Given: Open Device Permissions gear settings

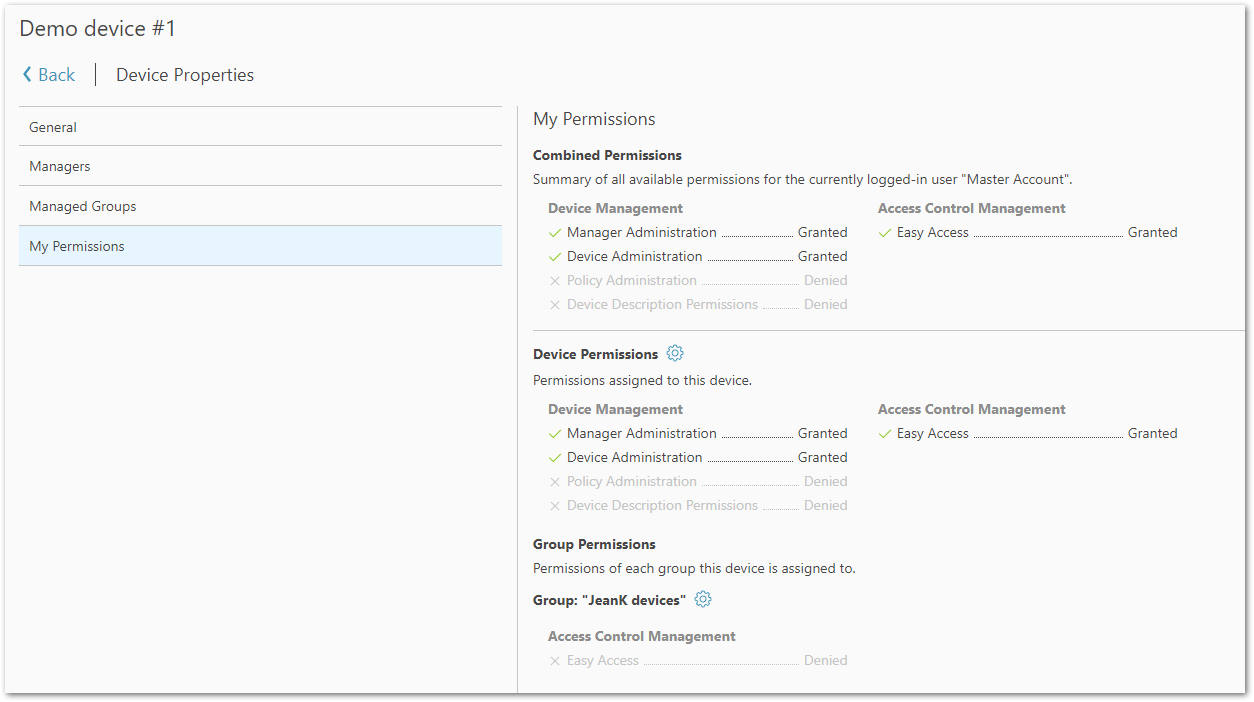Looking at the screenshot, I should point(675,353).
